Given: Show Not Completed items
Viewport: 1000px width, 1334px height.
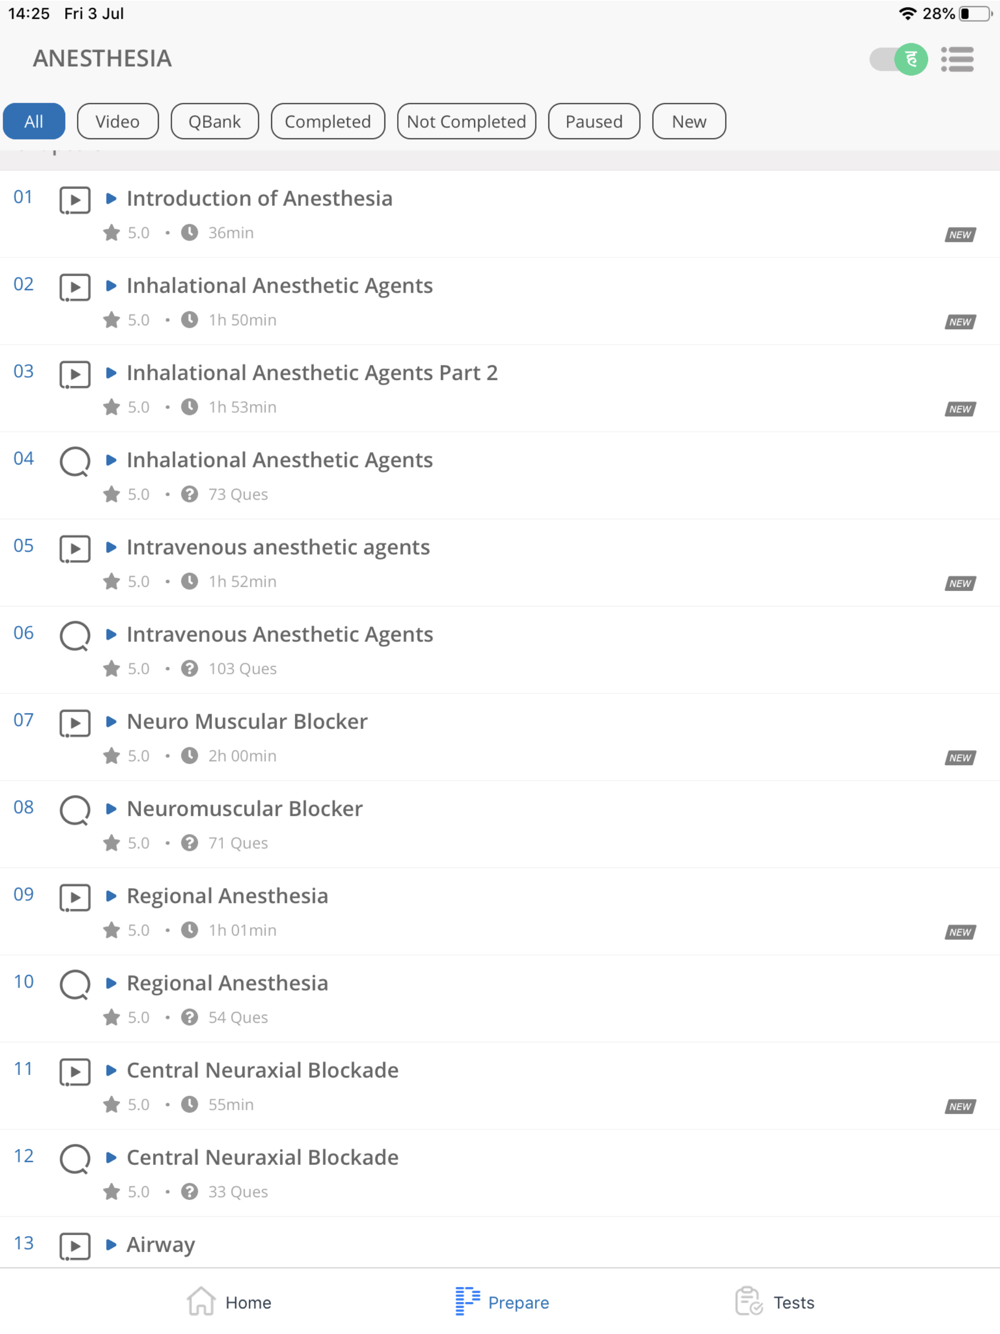Looking at the screenshot, I should (x=466, y=121).
